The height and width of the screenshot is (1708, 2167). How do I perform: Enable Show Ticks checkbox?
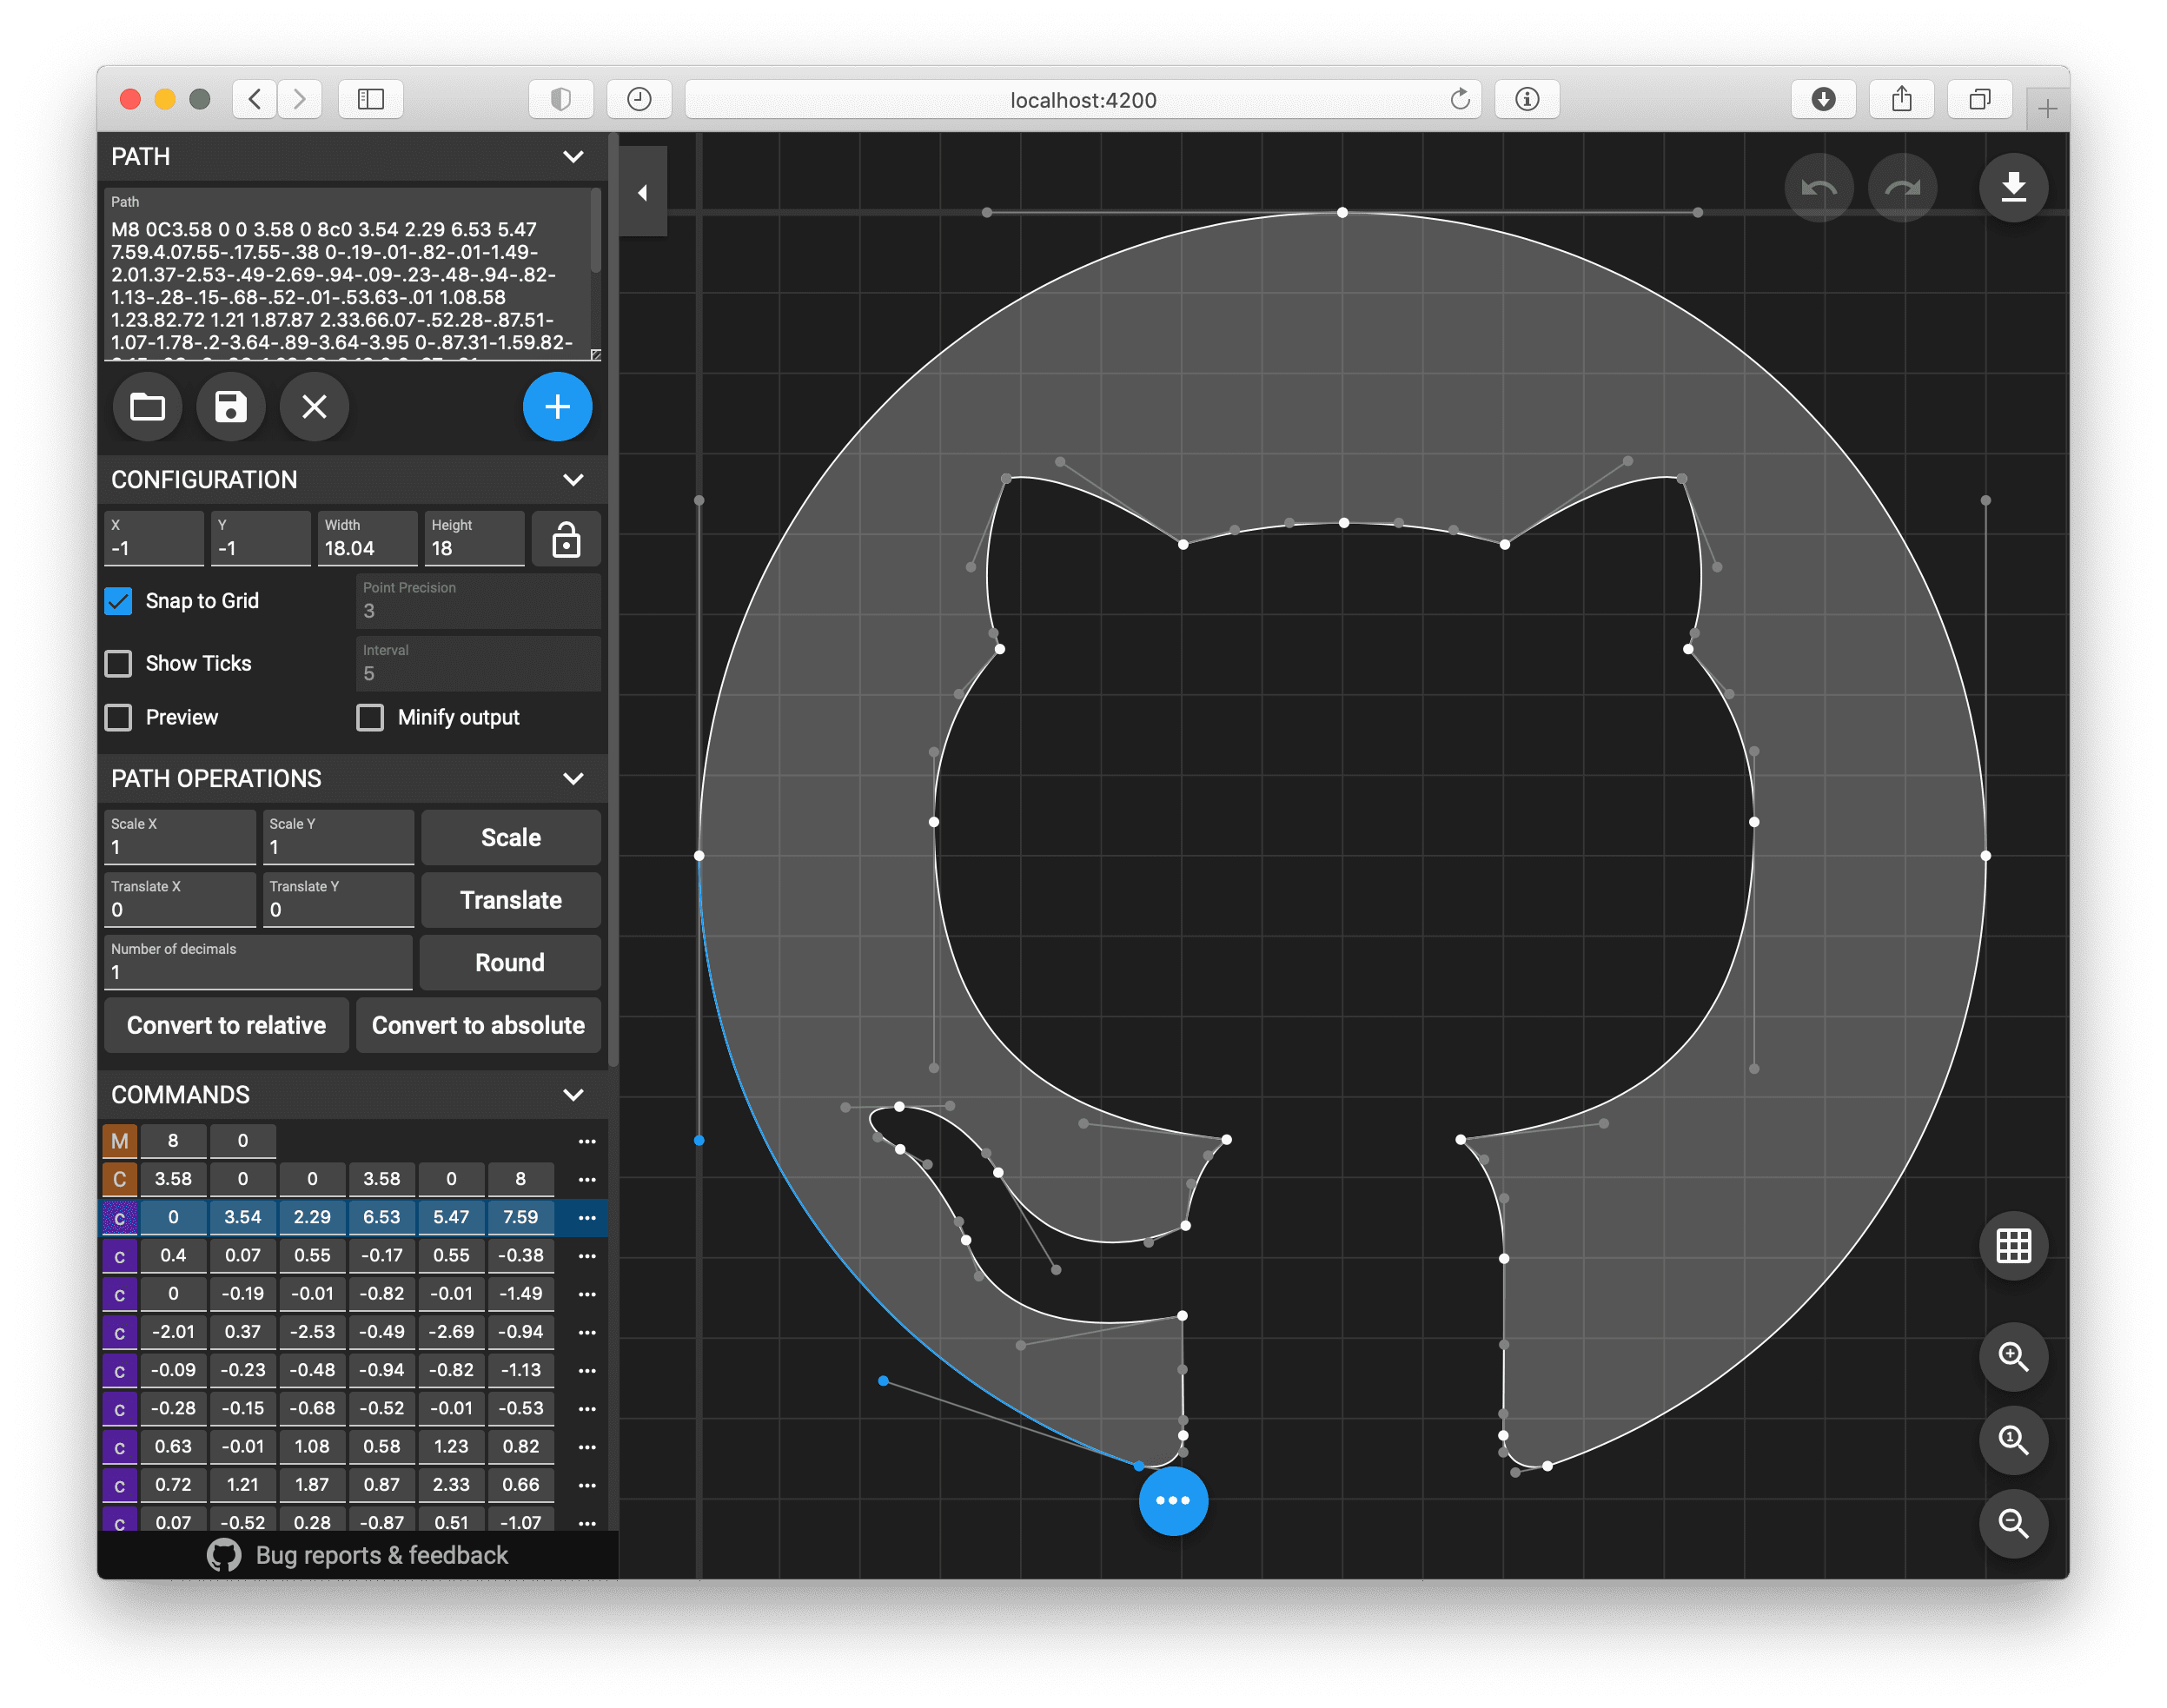[119, 664]
